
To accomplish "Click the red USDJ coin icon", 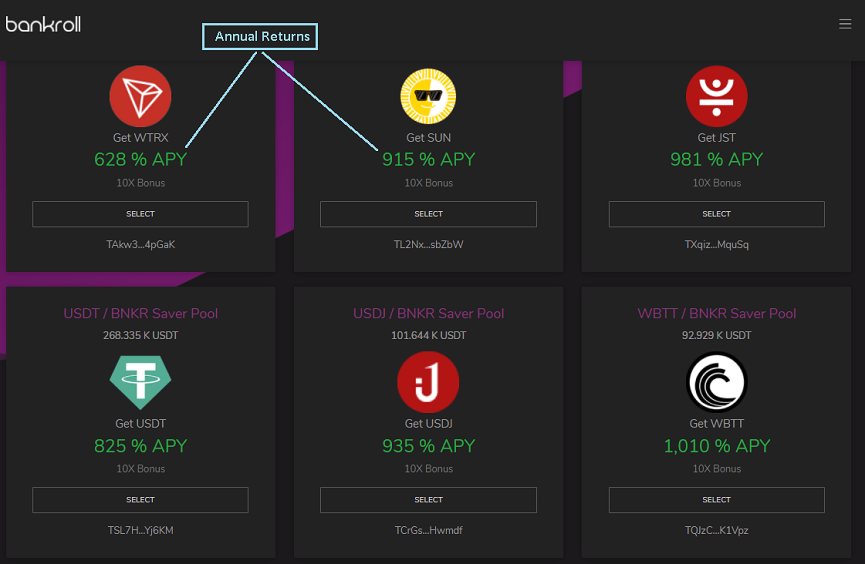I will pyautogui.click(x=428, y=382).
